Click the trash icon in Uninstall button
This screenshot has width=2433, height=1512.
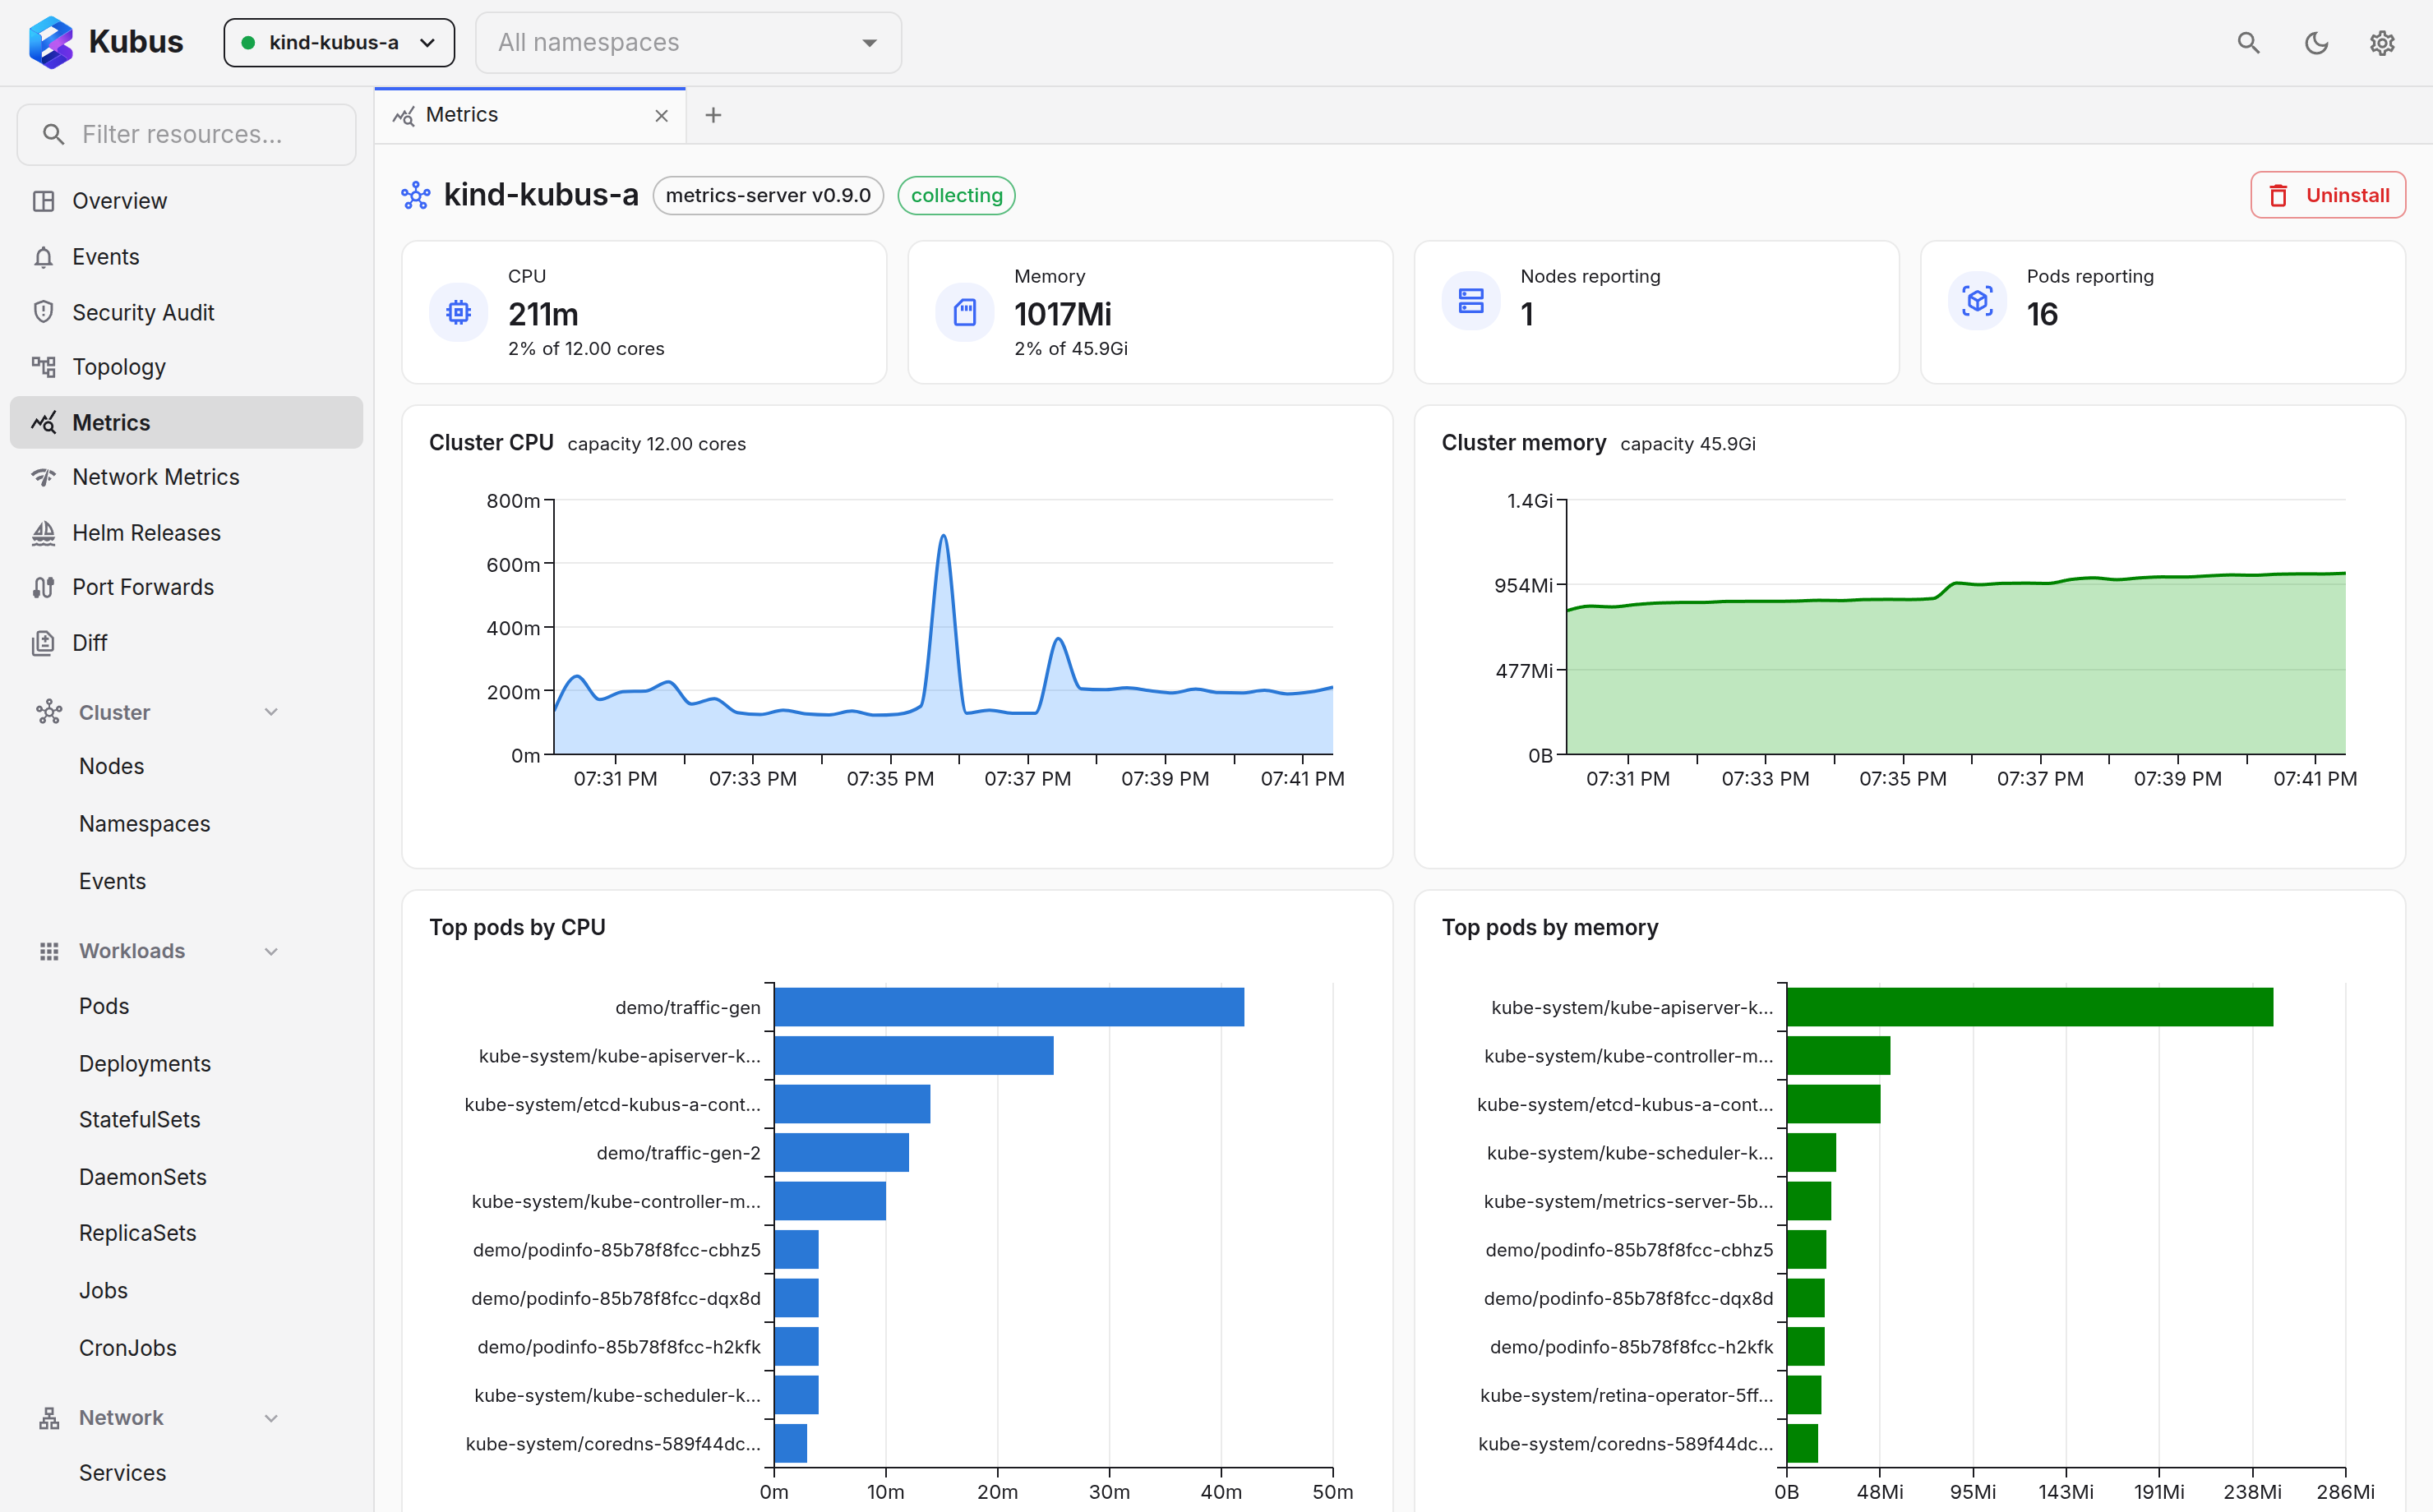pos(2278,195)
